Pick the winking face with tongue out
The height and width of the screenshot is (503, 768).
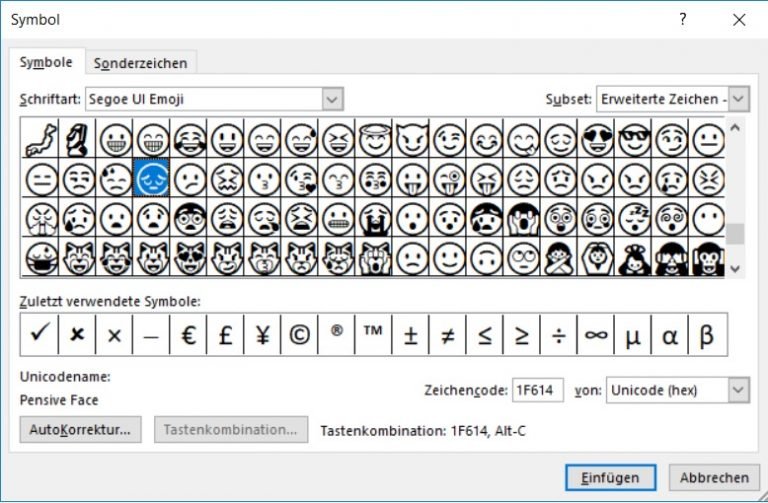click(449, 178)
